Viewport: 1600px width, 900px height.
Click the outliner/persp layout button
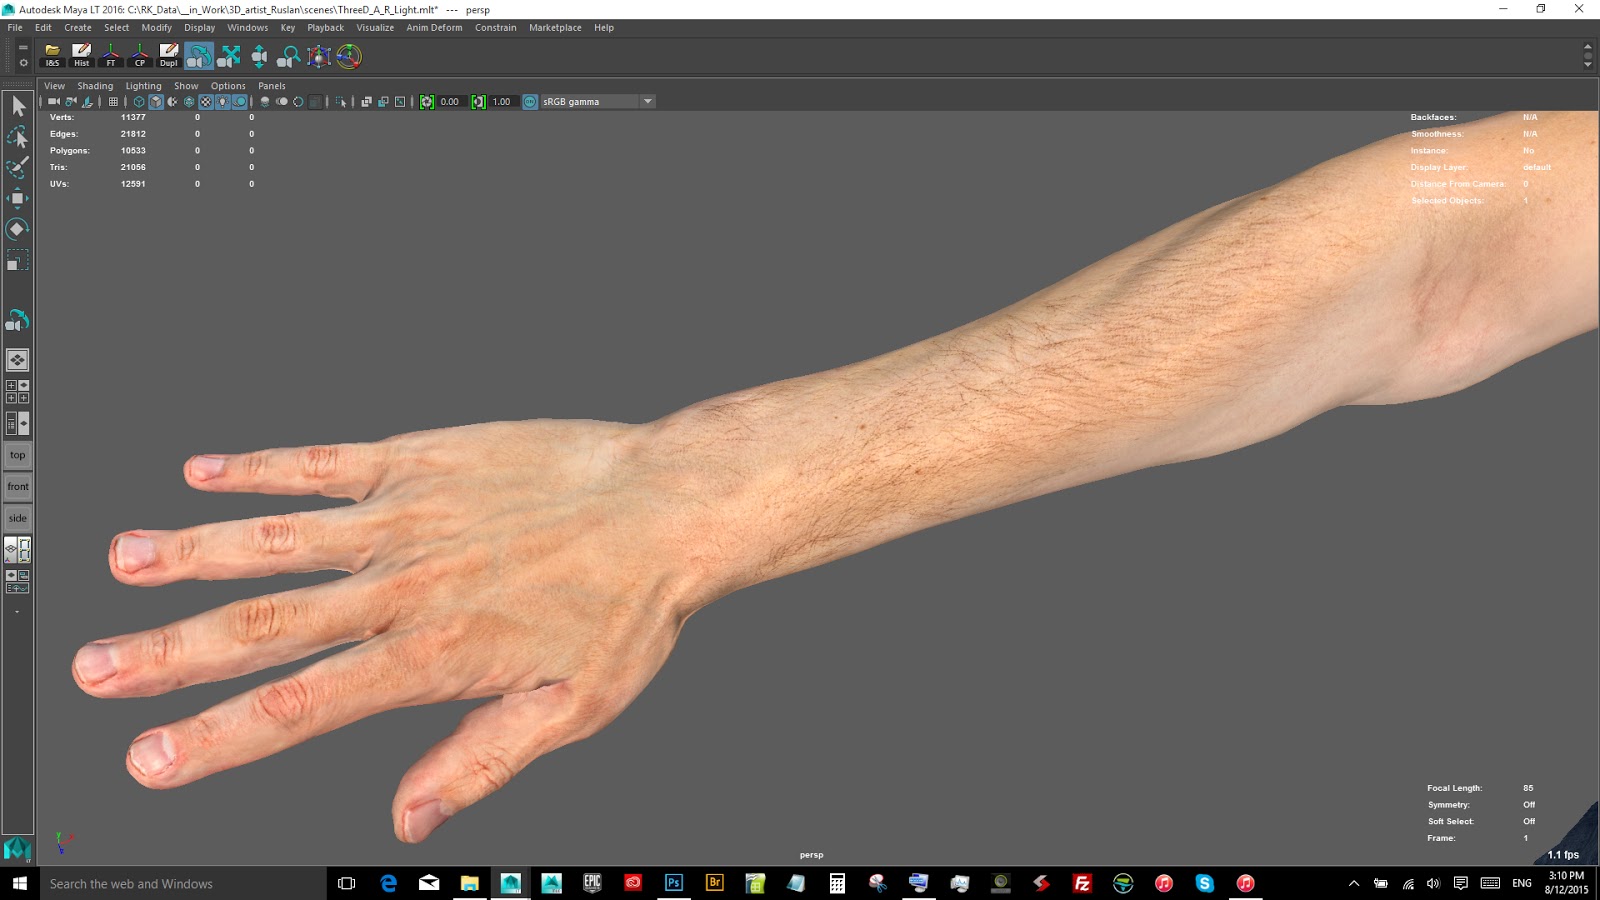point(18,424)
